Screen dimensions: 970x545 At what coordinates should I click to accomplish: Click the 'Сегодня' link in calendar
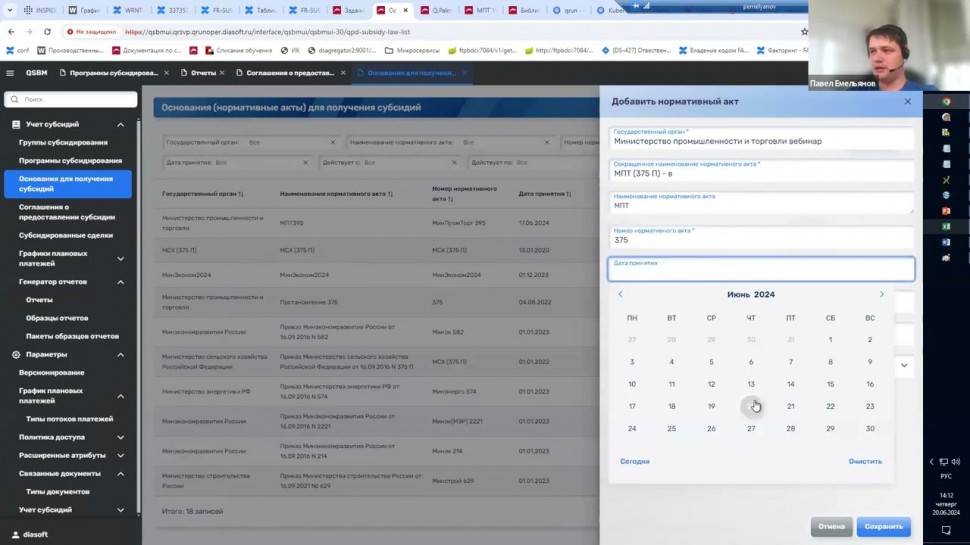[634, 461]
